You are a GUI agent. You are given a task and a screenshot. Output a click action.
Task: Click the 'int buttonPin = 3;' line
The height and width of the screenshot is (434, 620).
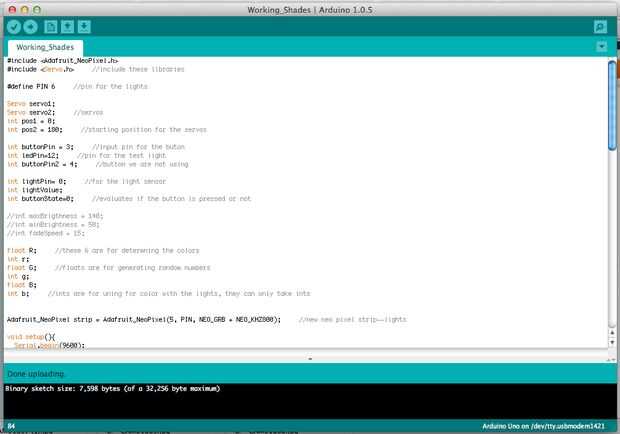click(x=40, y=147)
